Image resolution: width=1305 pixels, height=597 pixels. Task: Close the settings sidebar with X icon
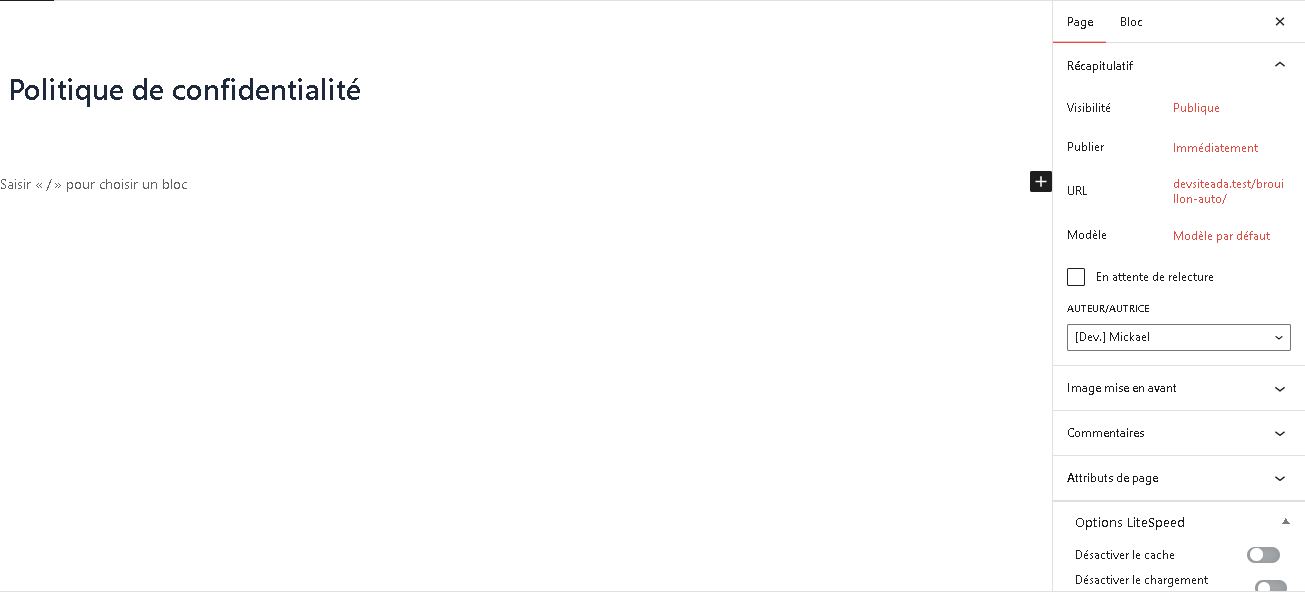(1280, 22)
